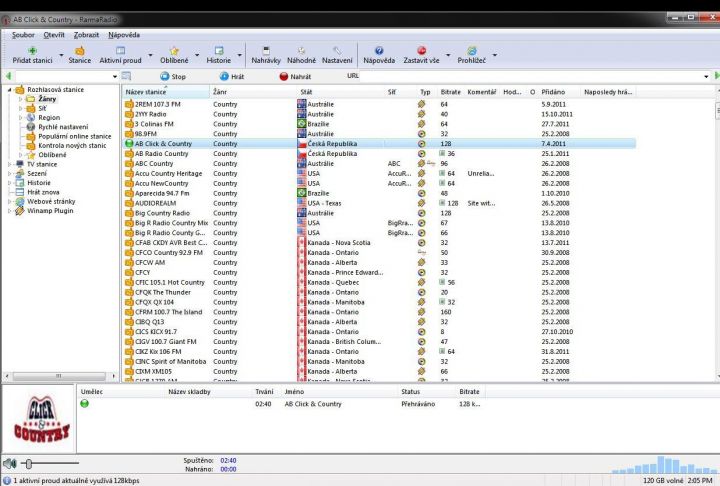Open the Zobrazit menu
This screenshot has width=720, height=486.
click(x=86, y=35)
